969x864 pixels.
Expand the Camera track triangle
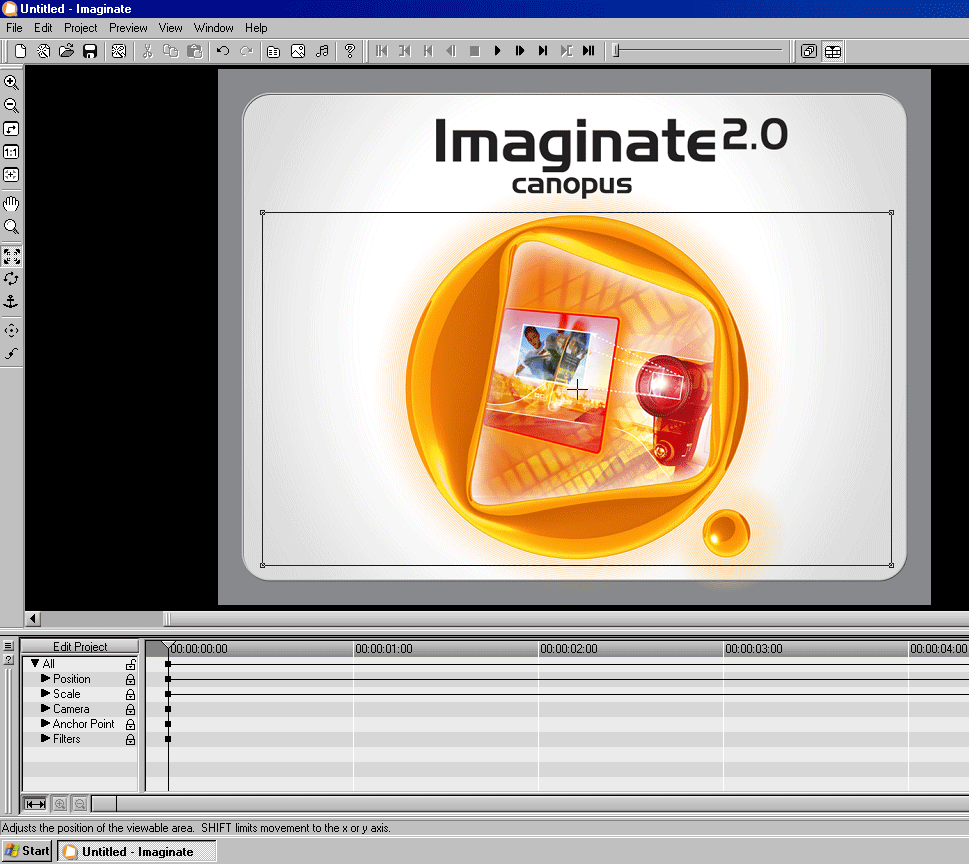coord(45,708)
